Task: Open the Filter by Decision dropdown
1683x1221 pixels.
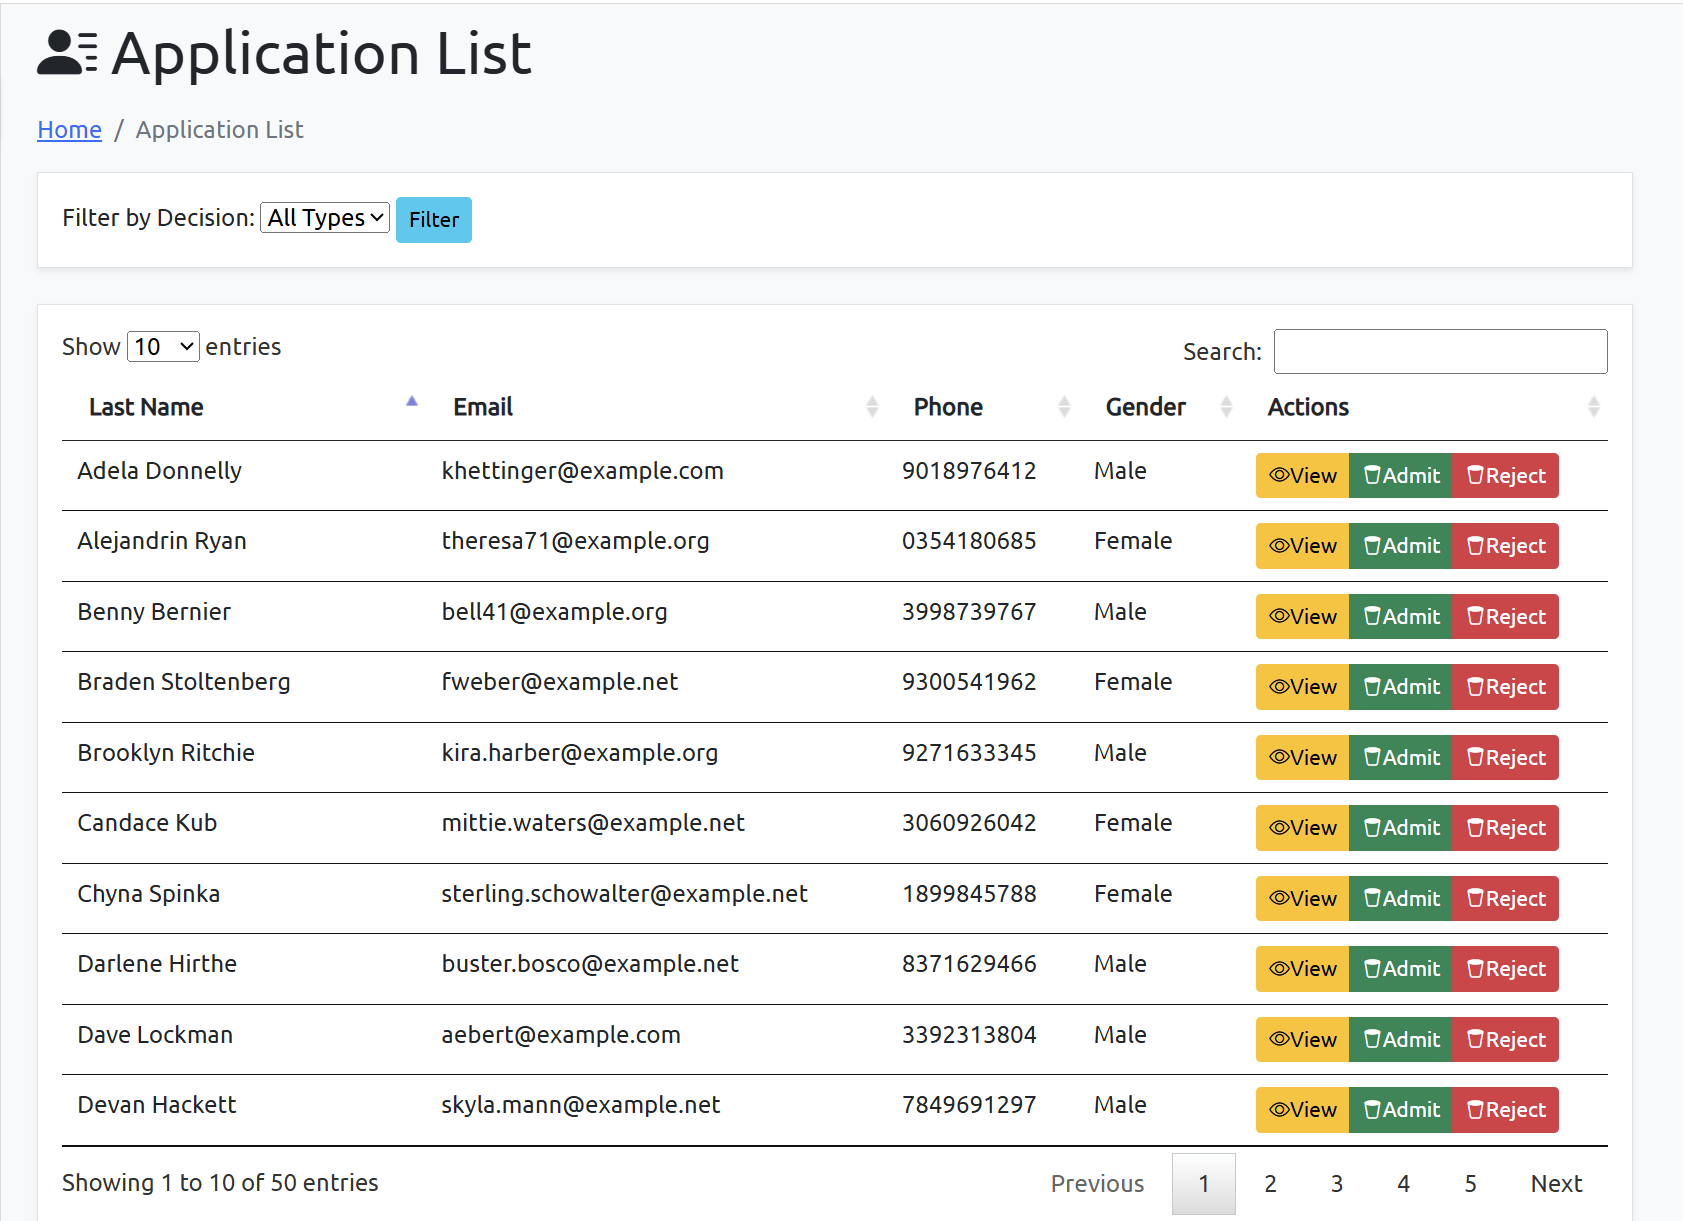Action: point(325,218)
